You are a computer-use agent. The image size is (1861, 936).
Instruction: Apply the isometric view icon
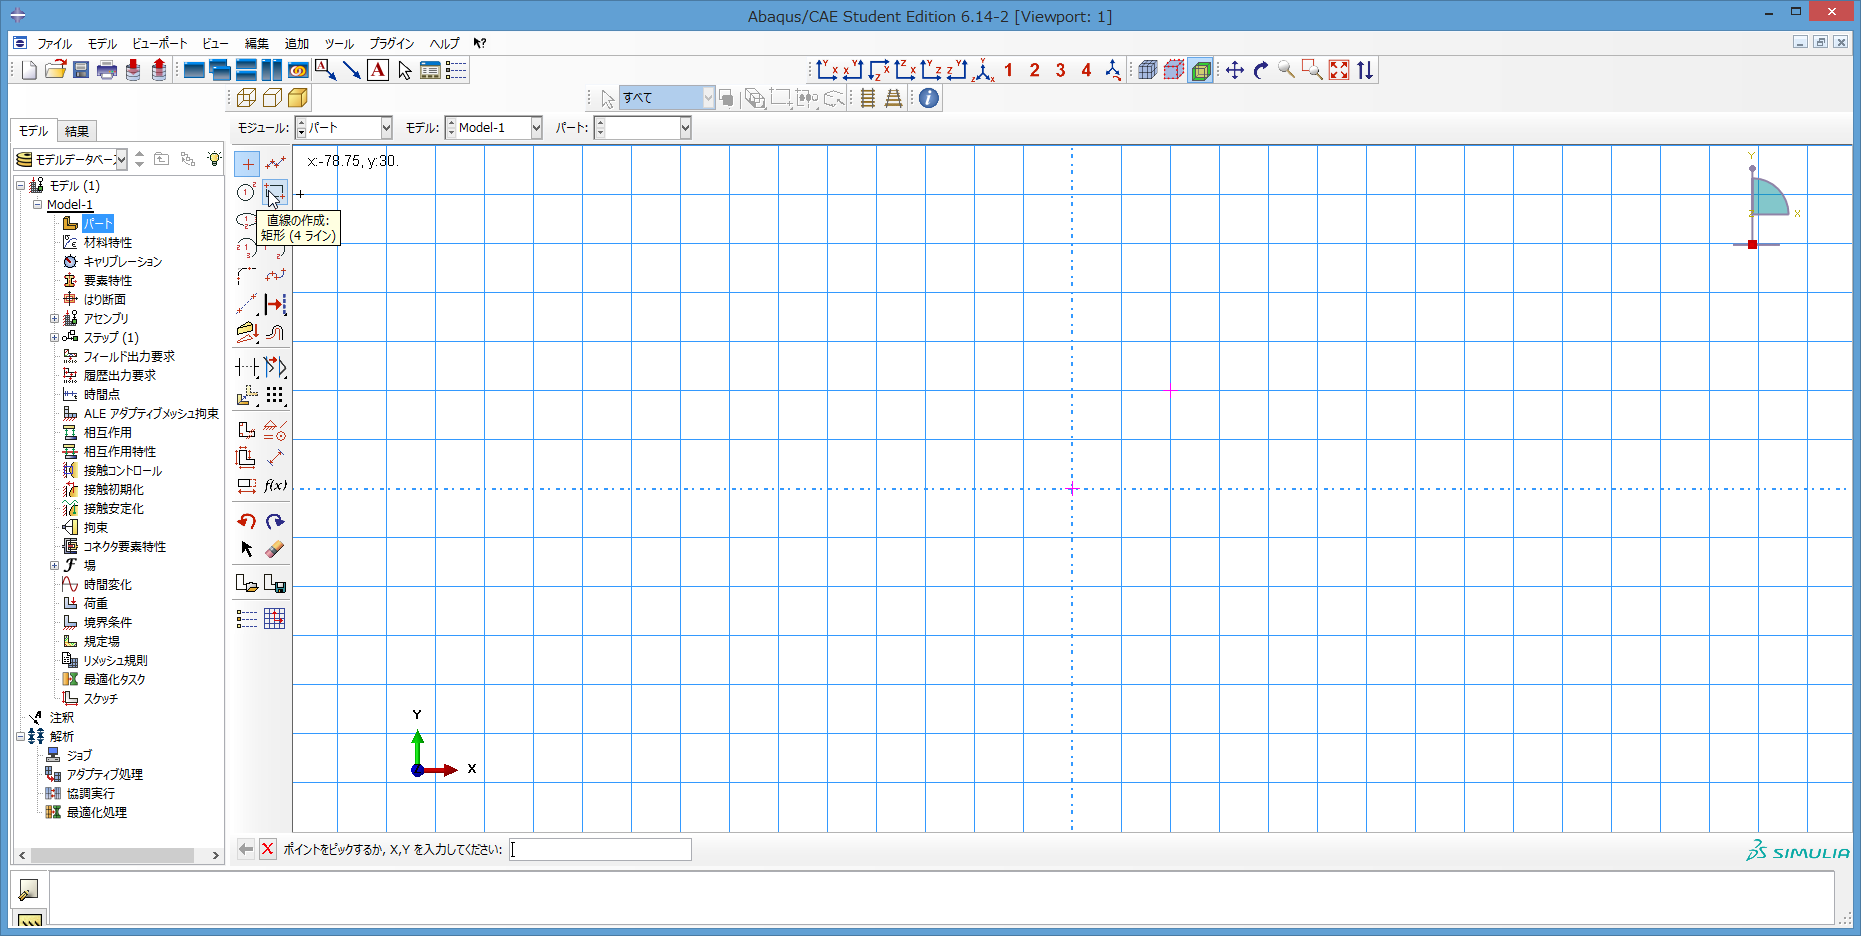click(x=983, y=70)
